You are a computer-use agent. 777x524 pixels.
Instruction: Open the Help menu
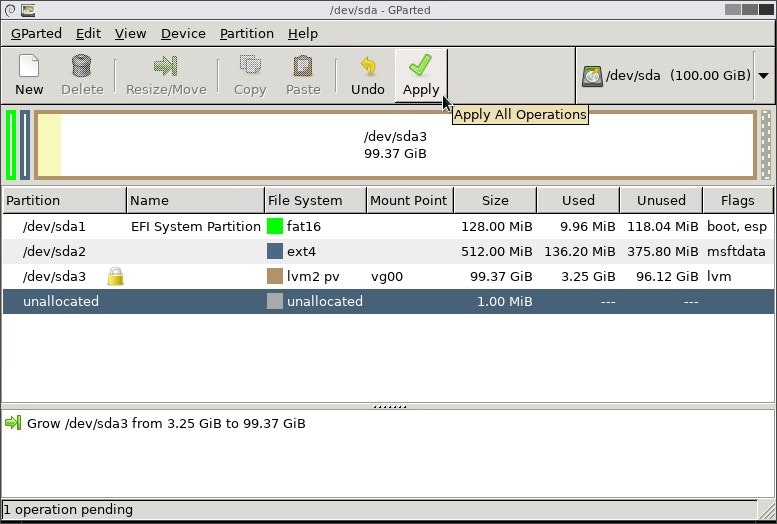coord(303,34)
